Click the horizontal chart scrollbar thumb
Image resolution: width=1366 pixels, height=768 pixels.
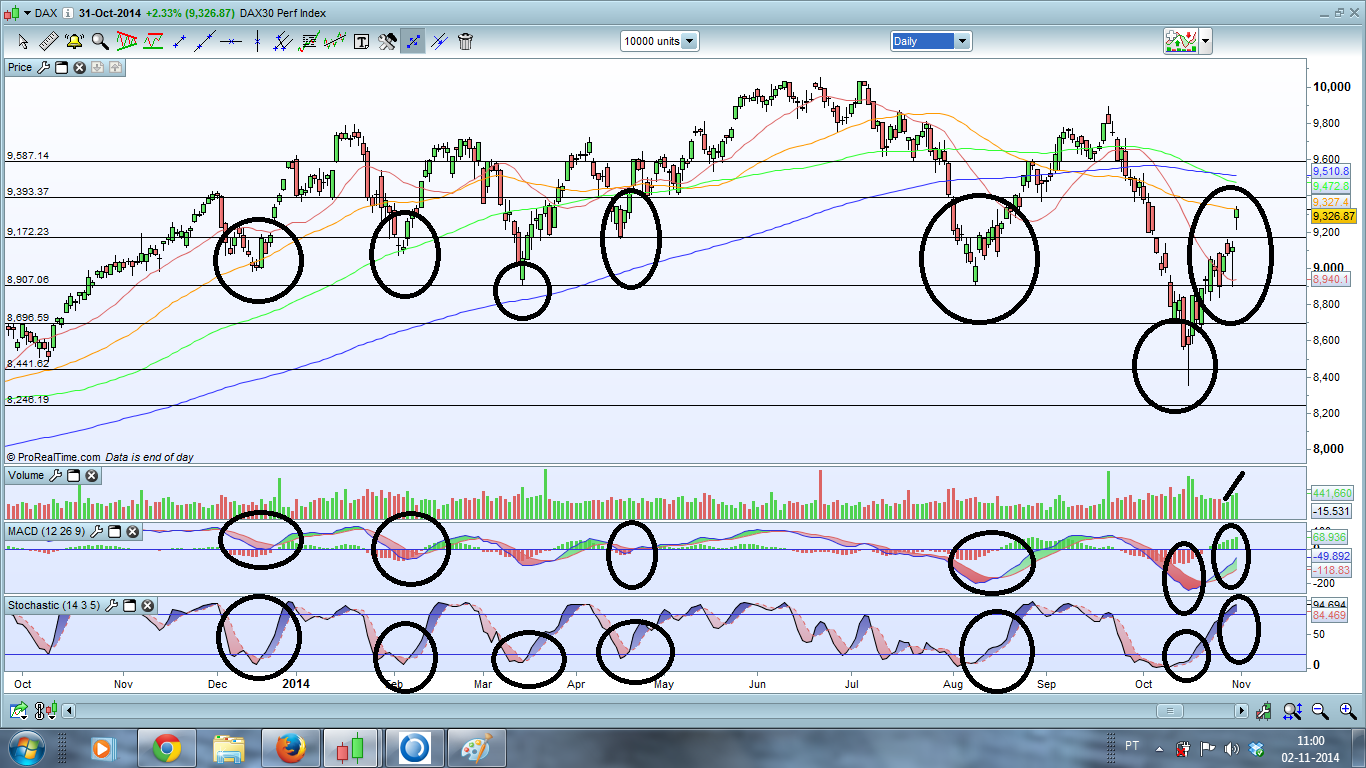[x=1169, y=711]
